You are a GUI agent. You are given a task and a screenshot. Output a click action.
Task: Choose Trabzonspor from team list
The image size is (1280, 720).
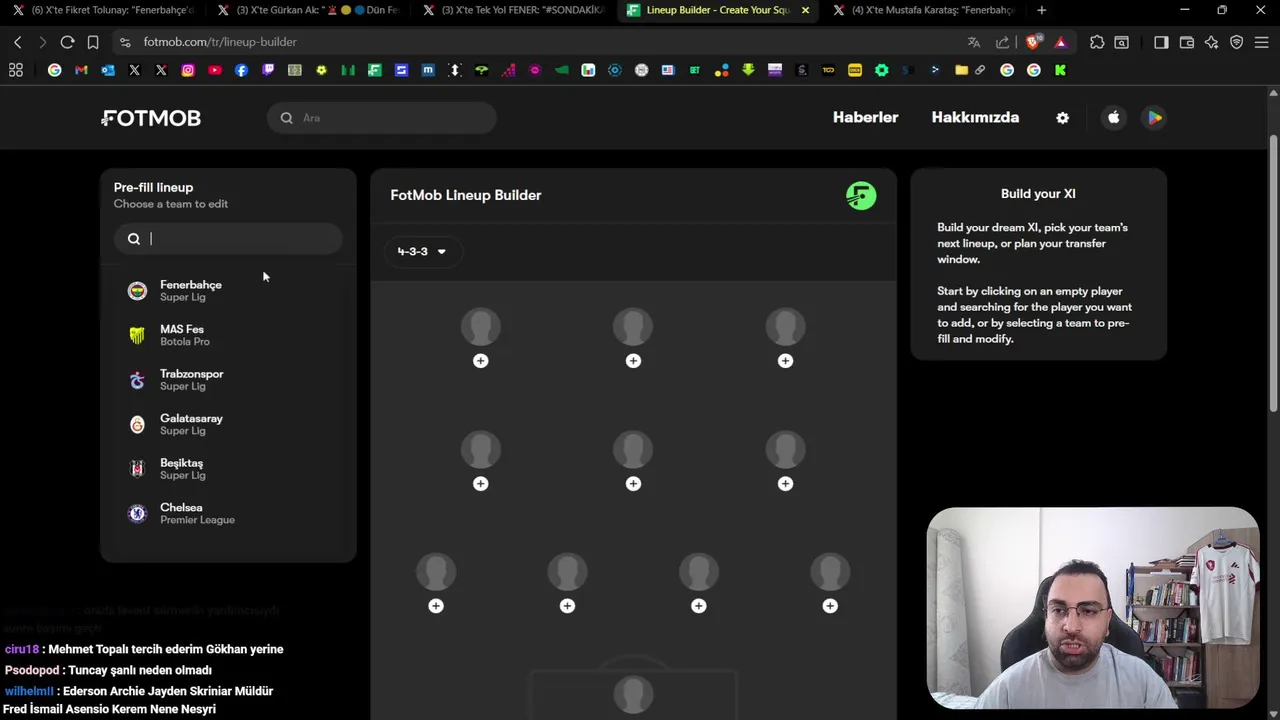(228, 380)
